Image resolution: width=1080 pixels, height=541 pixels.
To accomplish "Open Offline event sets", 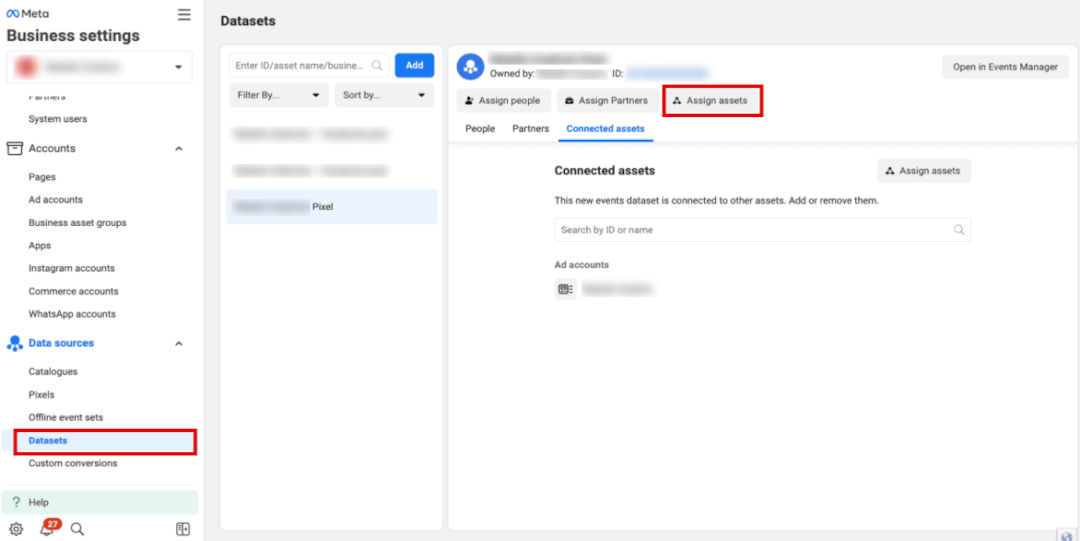I will [x=66, y=418].
